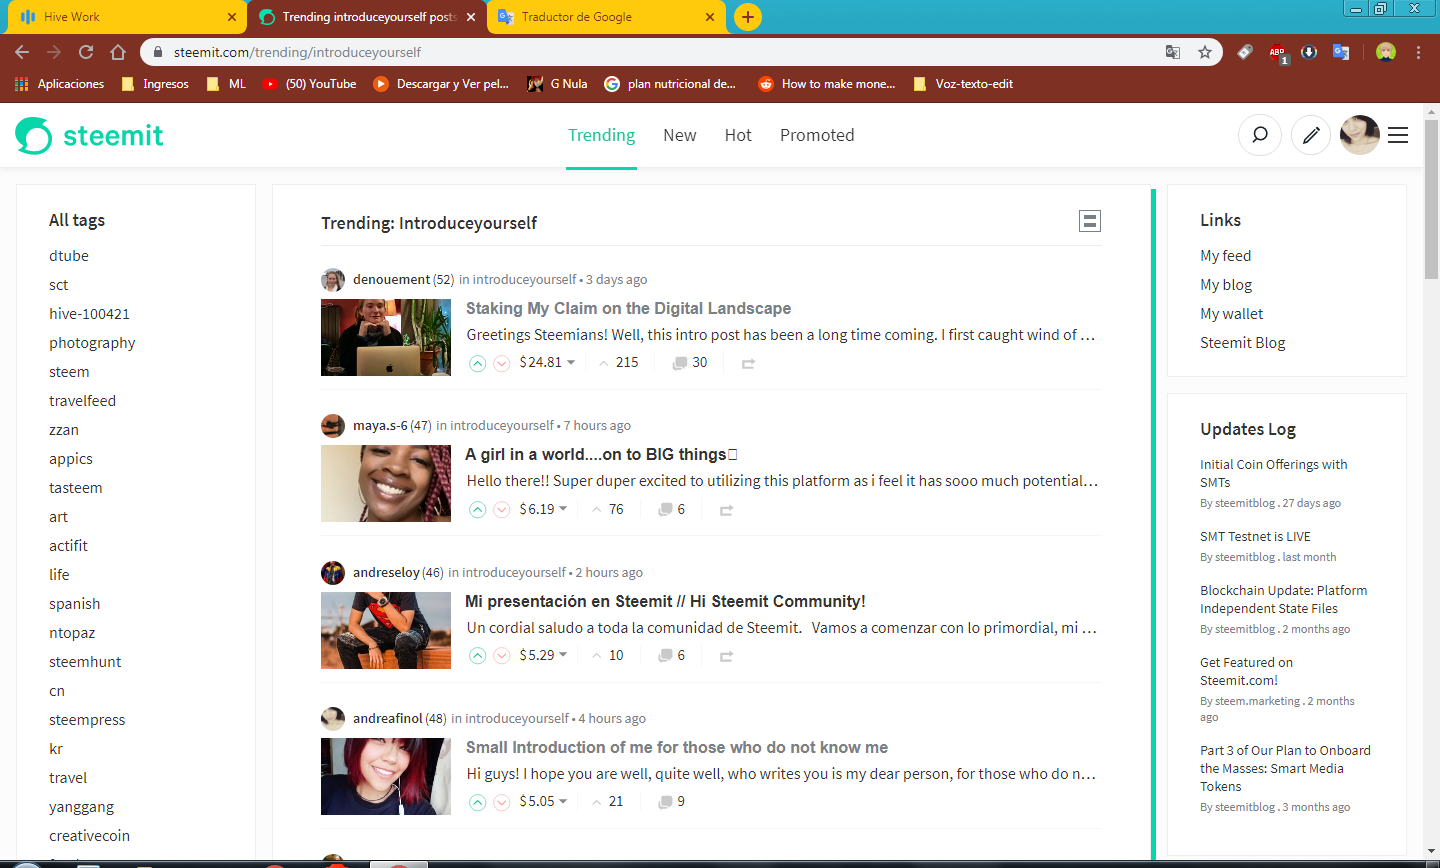This screenshot has width=1440, height=868.
Task: Switch to the Hot tab
Action: tap(738, 135)
